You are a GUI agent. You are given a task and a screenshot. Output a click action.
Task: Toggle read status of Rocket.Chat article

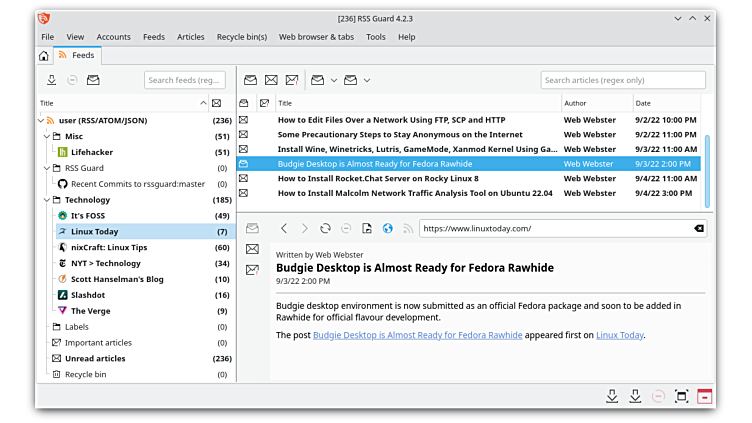(x=243, y=179)
